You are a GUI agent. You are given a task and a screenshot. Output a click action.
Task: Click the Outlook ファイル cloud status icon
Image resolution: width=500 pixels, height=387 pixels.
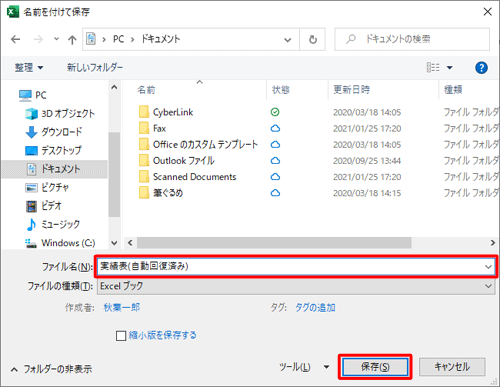[275, 161]
